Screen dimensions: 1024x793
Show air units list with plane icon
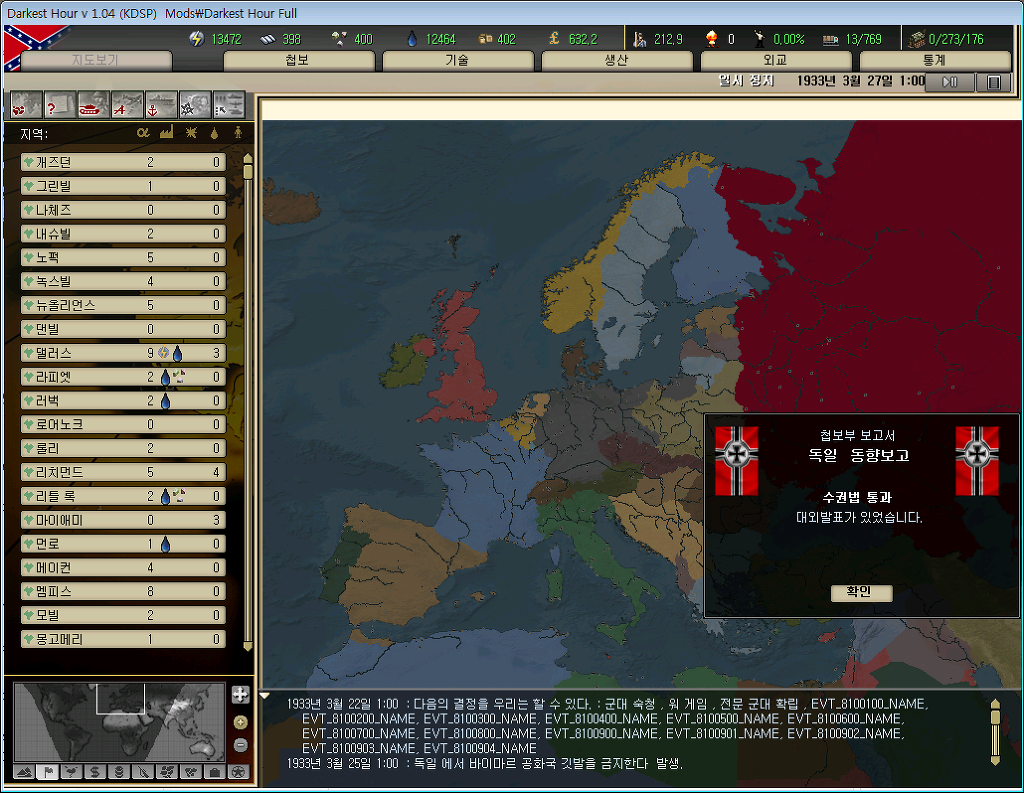pos(127,105)
